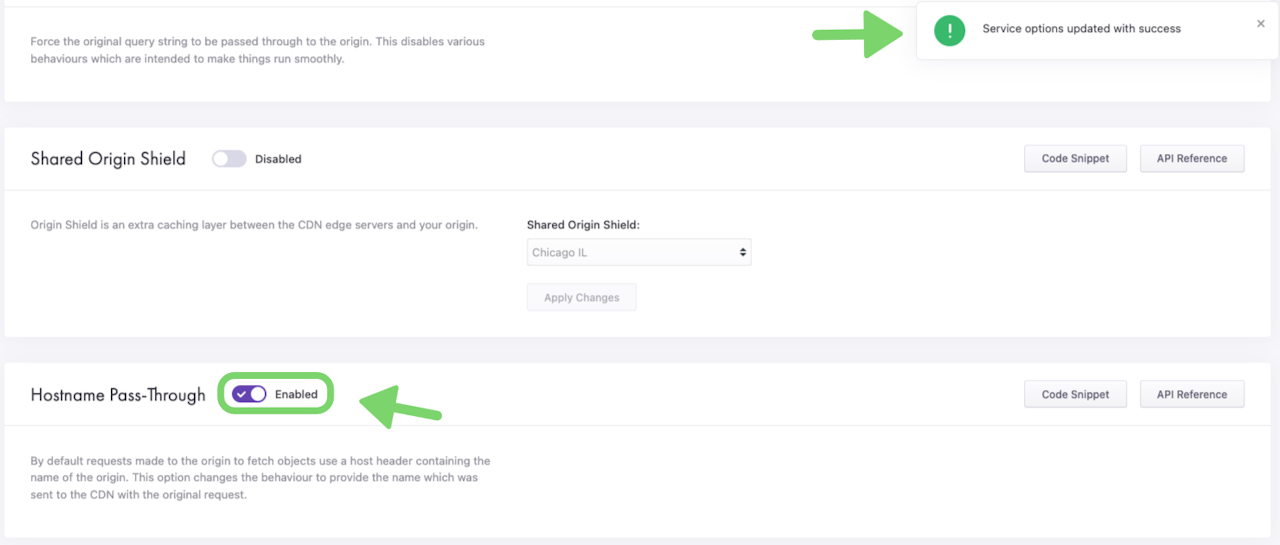Screen dimensions: 1280x545
Task: Click the 'Service options updated with success' message
Action: click(1081, 29)
